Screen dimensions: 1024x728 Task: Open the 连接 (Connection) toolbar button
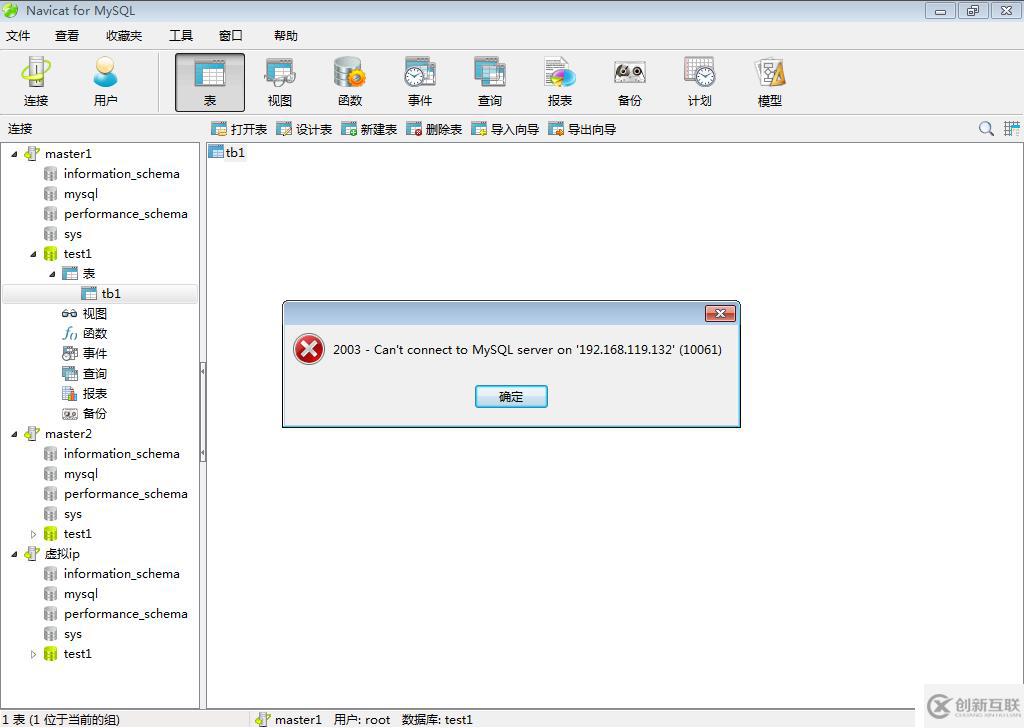pos(36,82)
